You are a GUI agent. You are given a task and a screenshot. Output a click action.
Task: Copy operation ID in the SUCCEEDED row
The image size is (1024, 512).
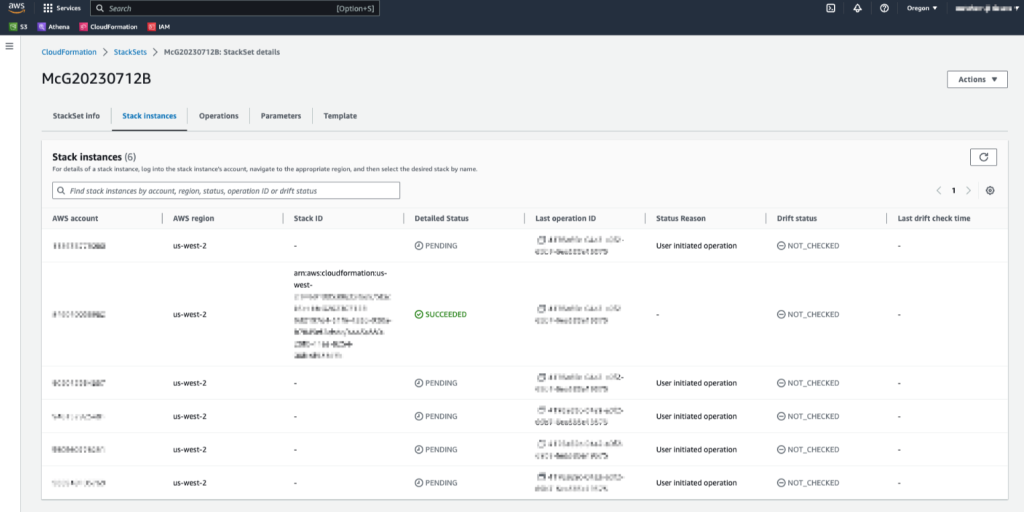(x=541, y=307)
